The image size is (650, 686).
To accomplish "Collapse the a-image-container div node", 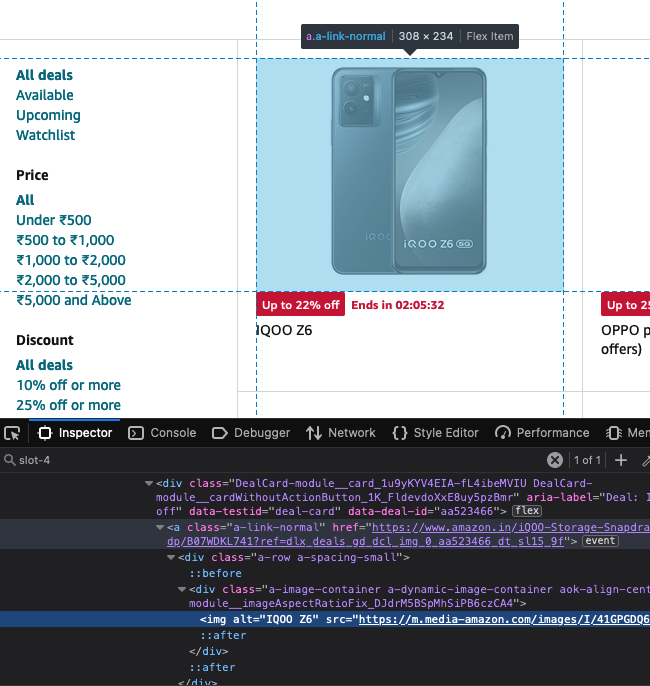I will click(182, 589).
